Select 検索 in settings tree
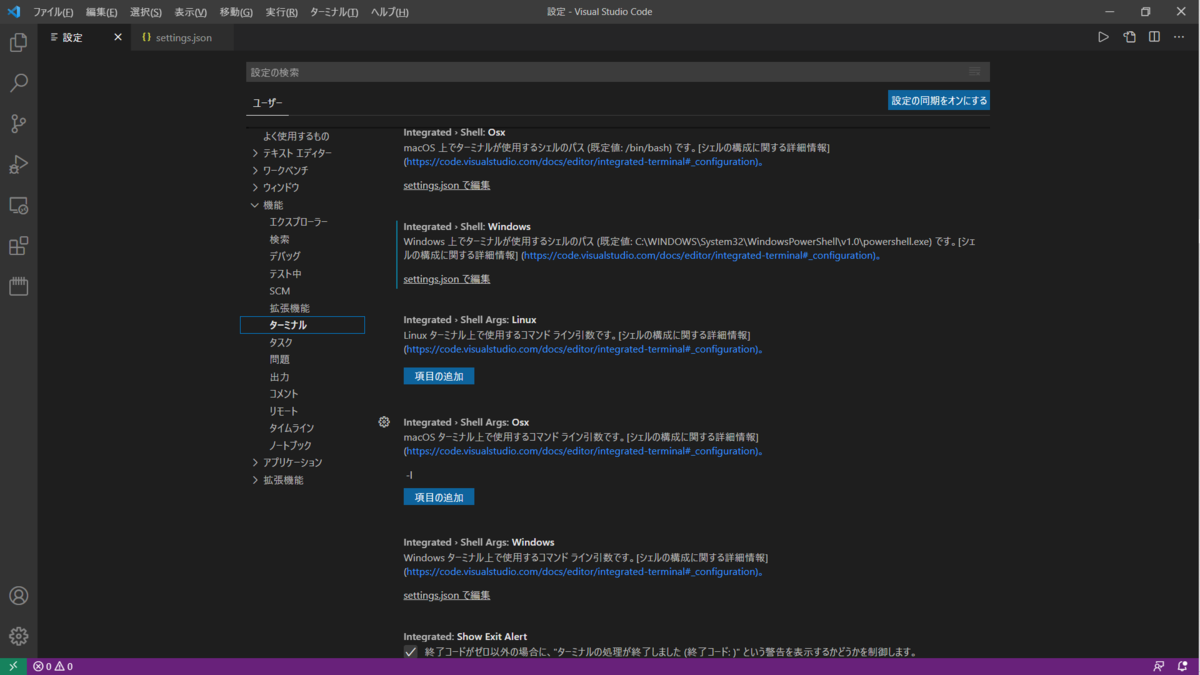Screen dimensions: 1200x675 (x=279, y=239)
